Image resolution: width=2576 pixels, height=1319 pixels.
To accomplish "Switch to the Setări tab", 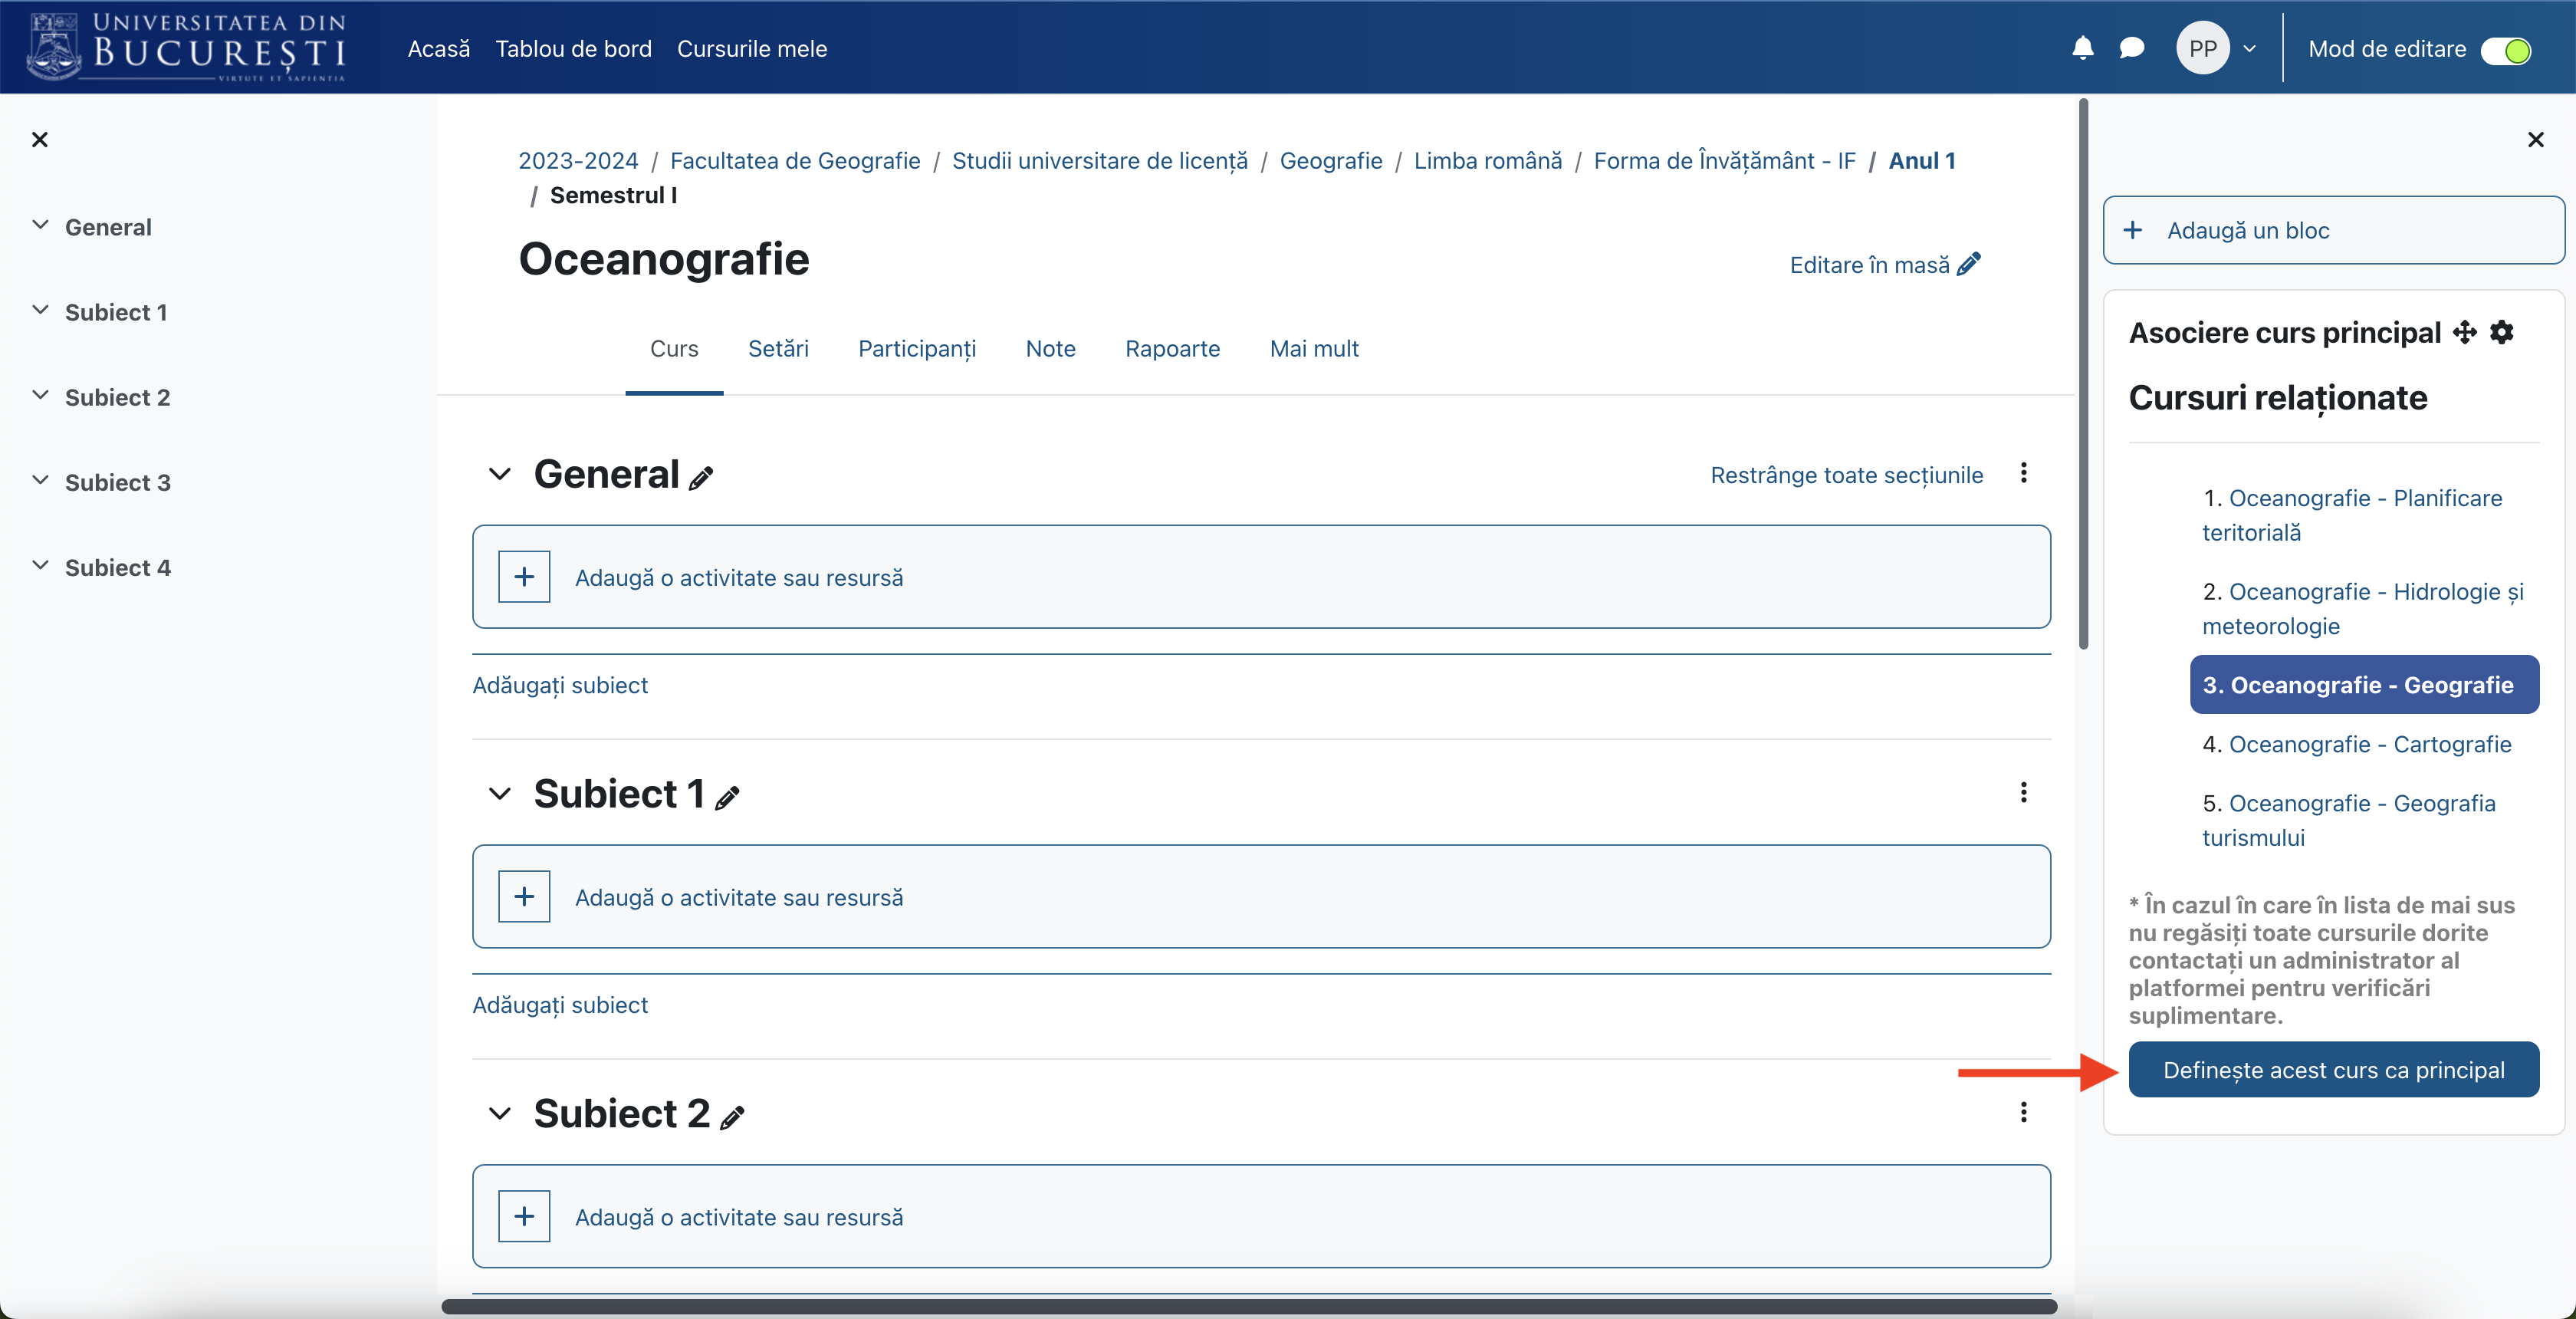I will (778, 349).
